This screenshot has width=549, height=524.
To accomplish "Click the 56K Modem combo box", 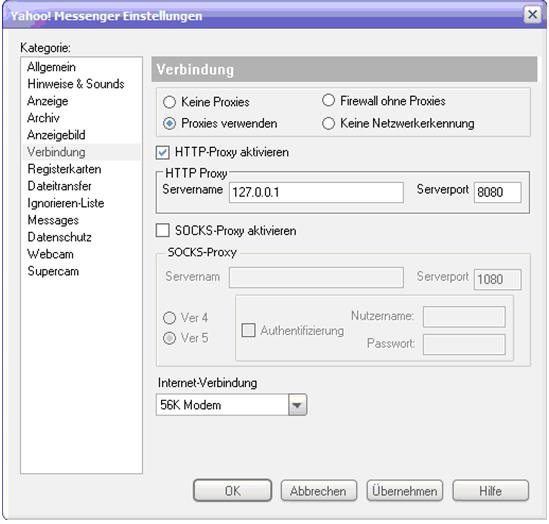I will click(231, 405).
